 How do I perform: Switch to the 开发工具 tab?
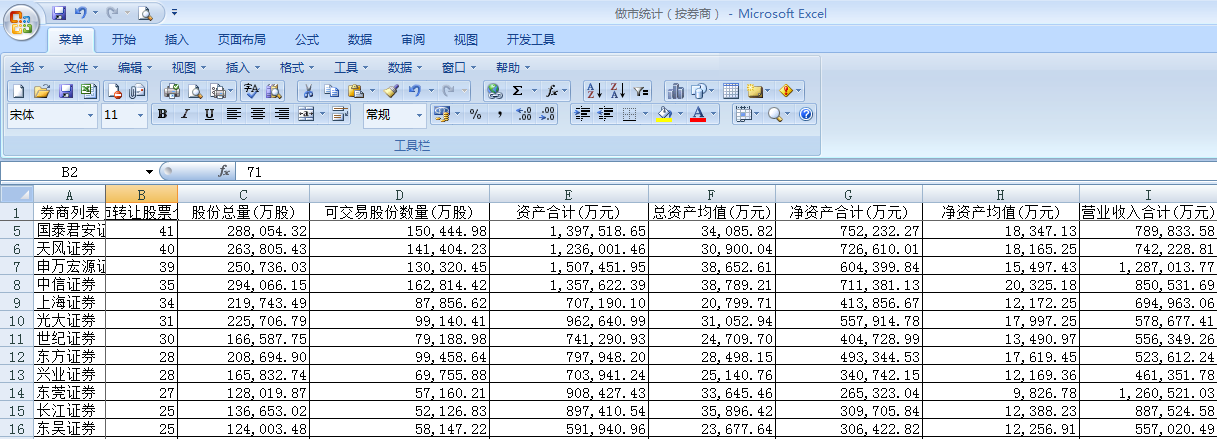(531, 40)
